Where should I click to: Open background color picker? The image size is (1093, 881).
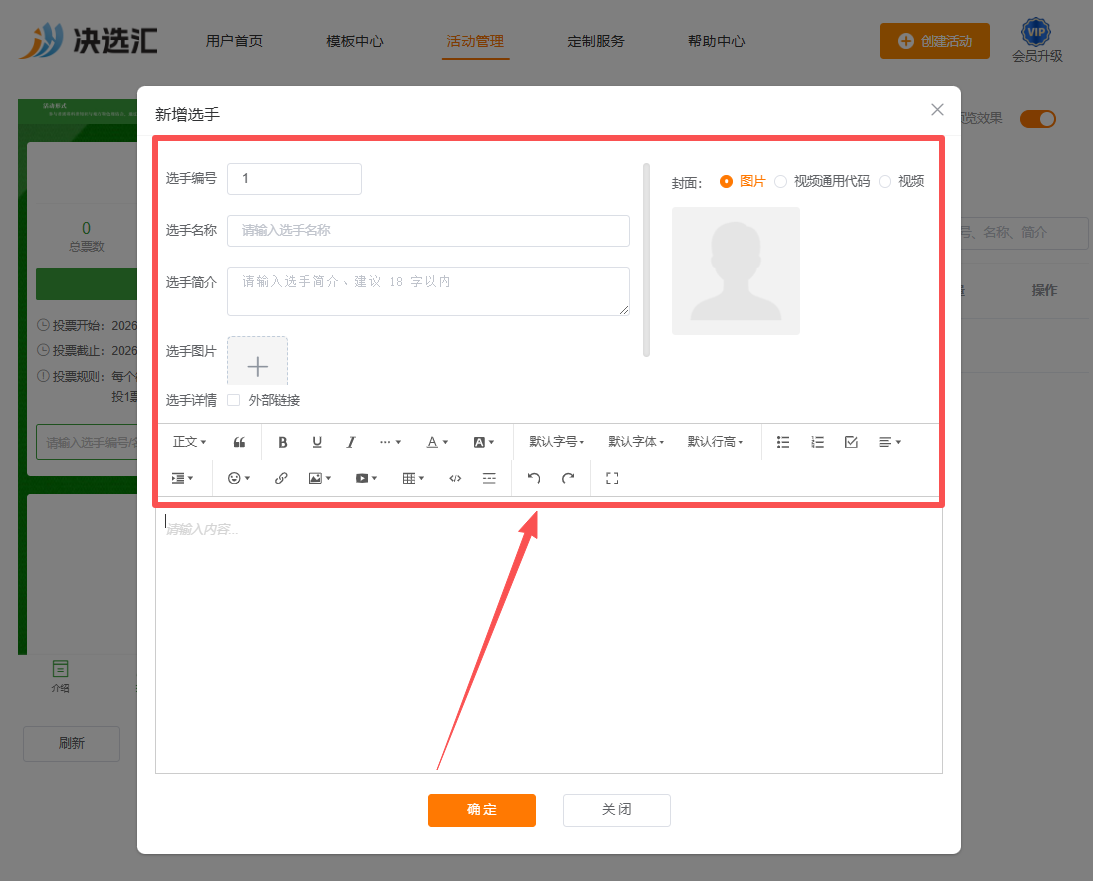pos(484,442)
